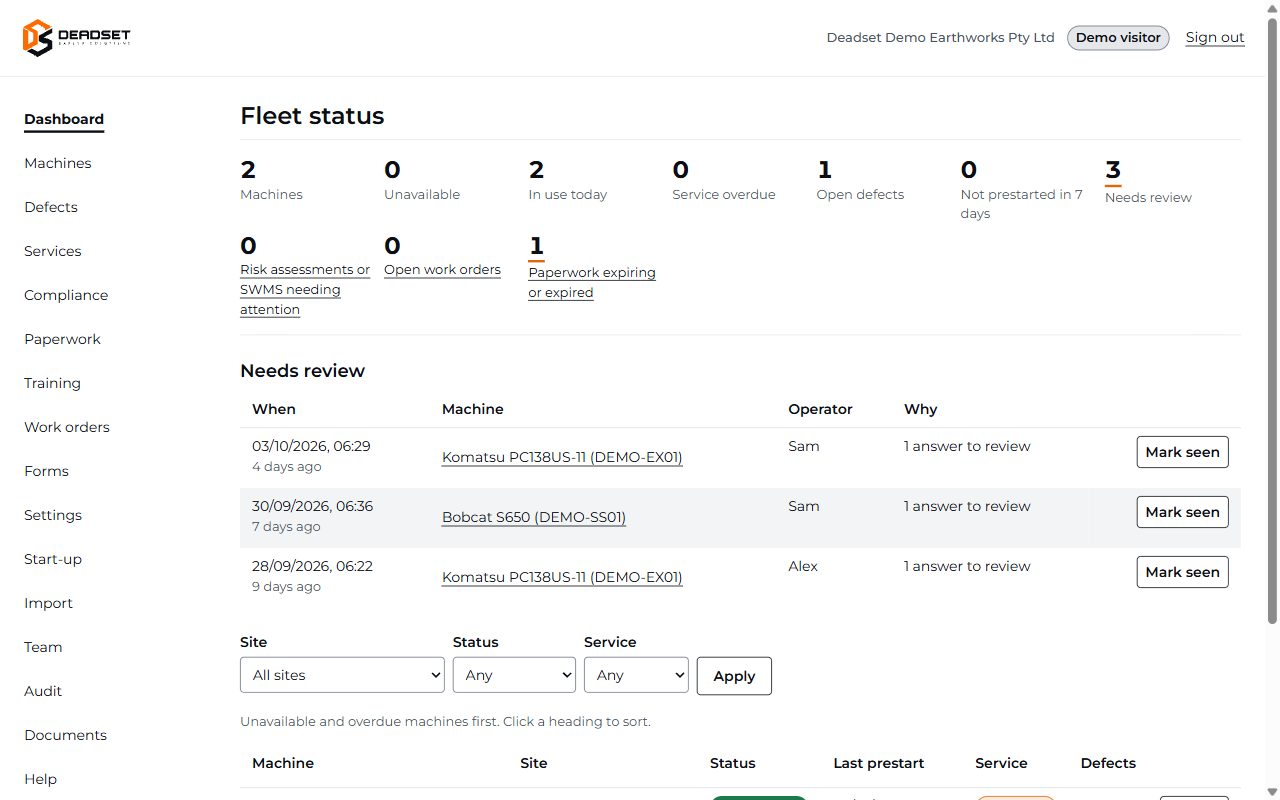Sort fleet table by Site heading
The width and height of the screenshot is (1280, 800).
[534, 763]
